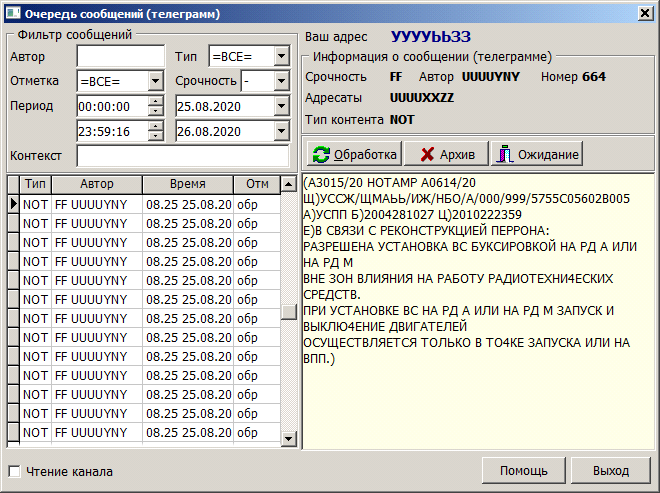Click the start time 00:00:00 spinner

[x=155, y=106]
